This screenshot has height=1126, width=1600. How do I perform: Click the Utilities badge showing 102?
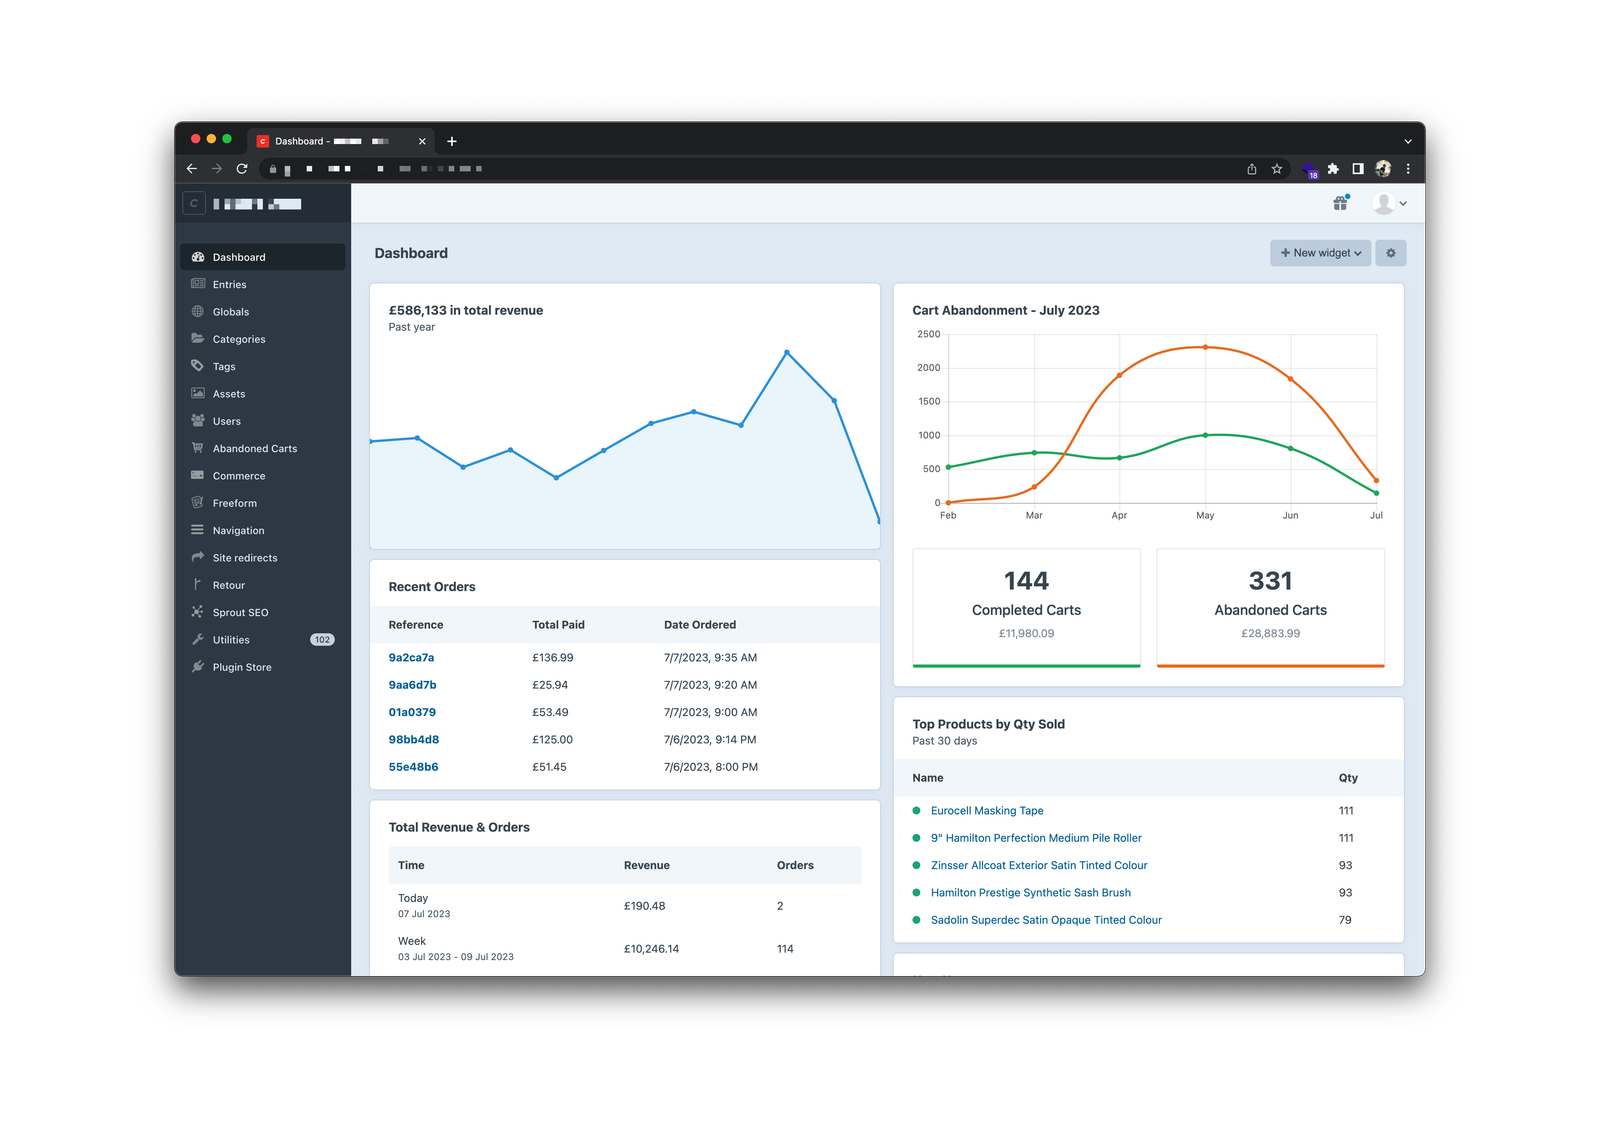pos(322,639)
